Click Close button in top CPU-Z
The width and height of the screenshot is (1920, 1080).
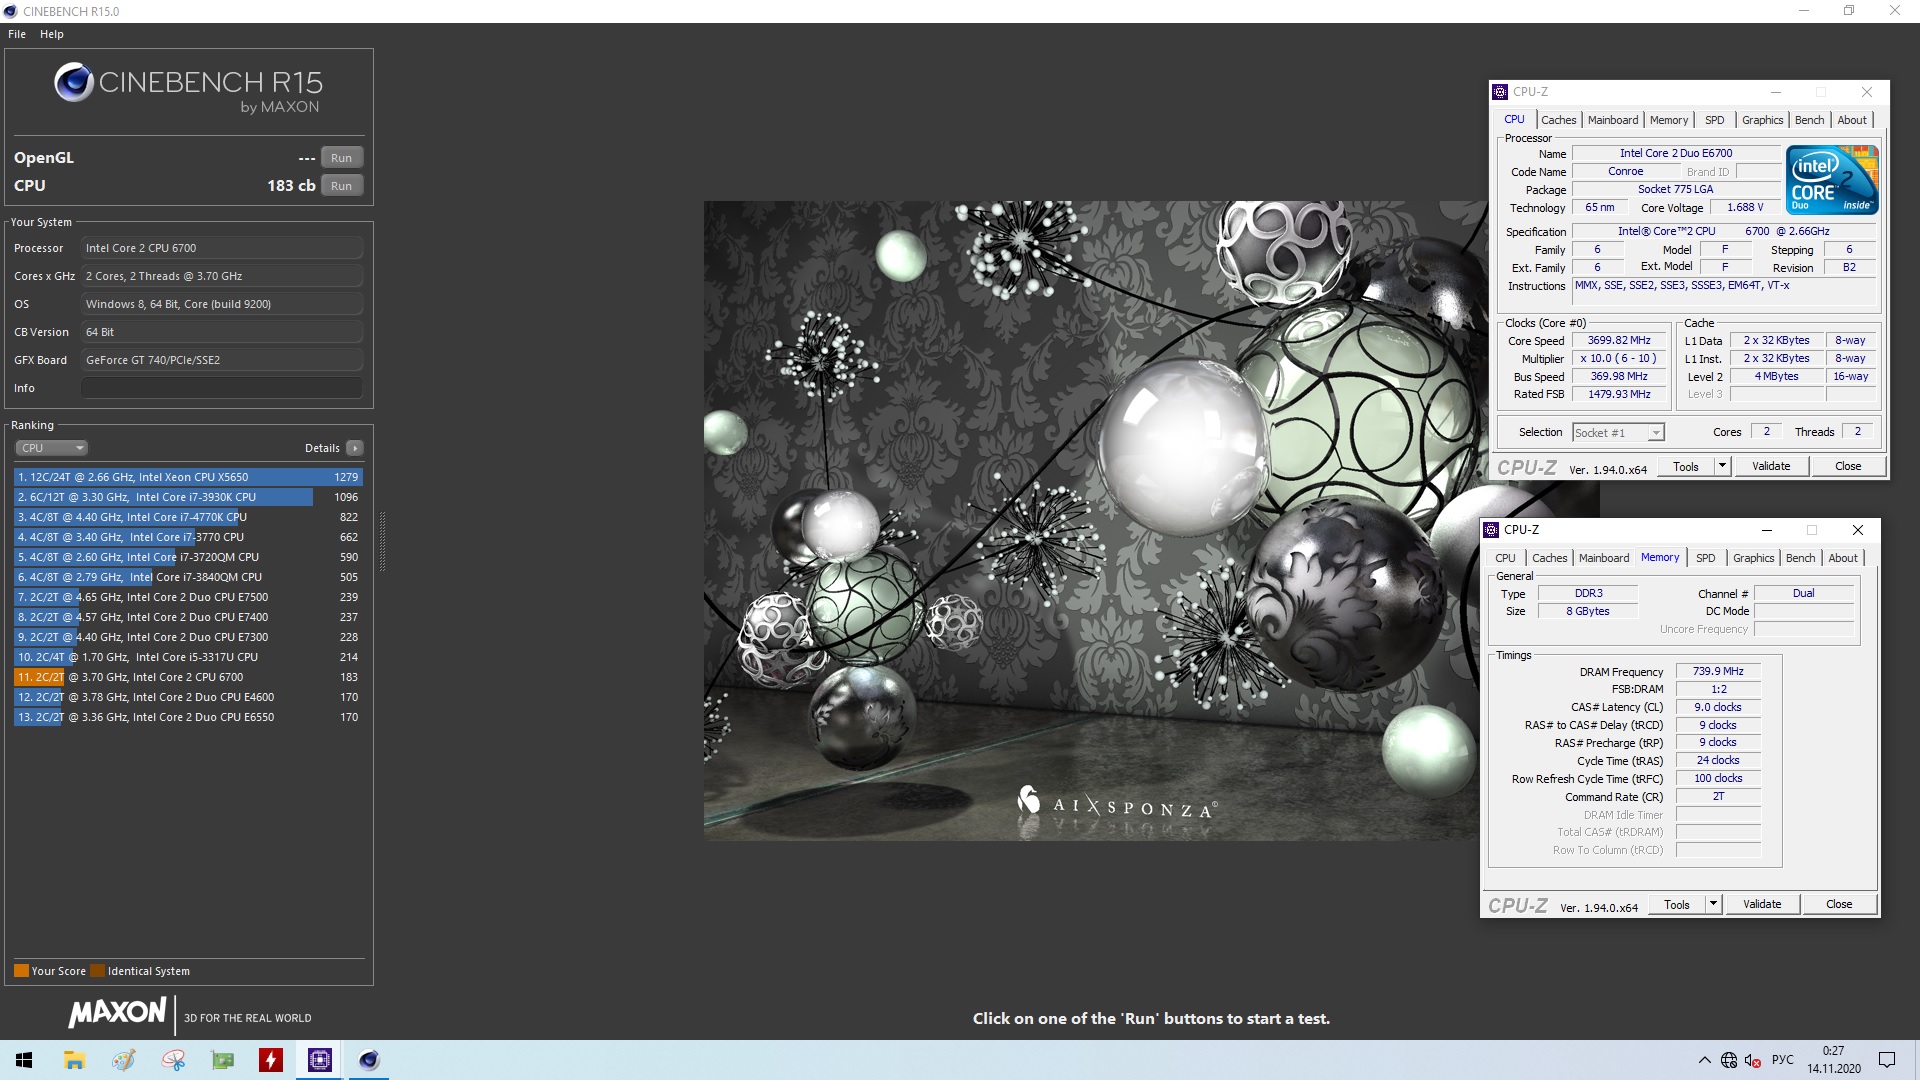pyautogui.click(x=1848, y=467)
